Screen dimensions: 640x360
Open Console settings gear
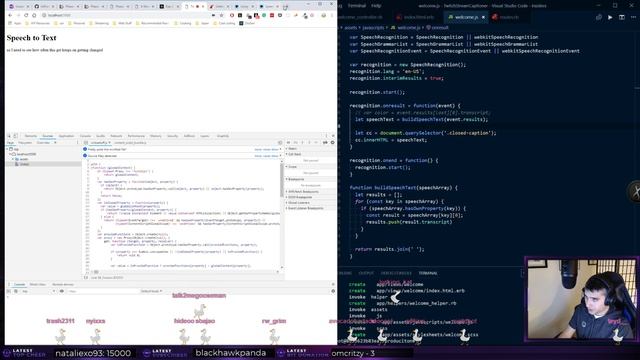(x=333, y=291)
